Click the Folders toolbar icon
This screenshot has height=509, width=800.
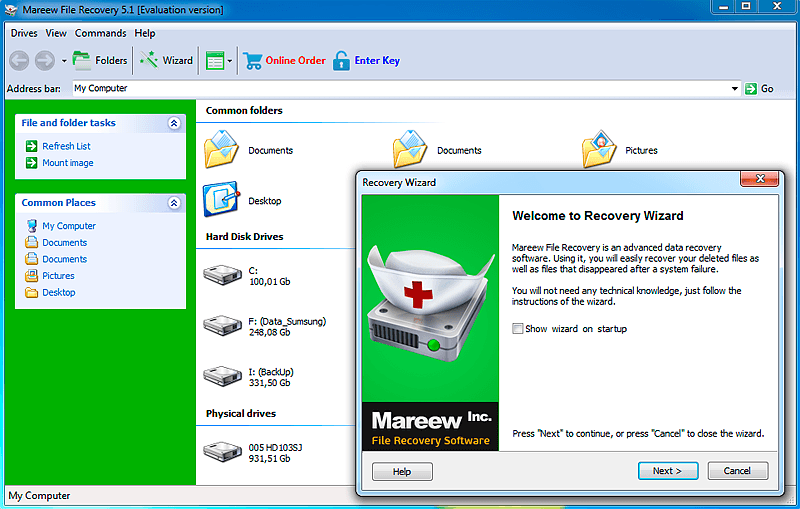tap(82, 60)
